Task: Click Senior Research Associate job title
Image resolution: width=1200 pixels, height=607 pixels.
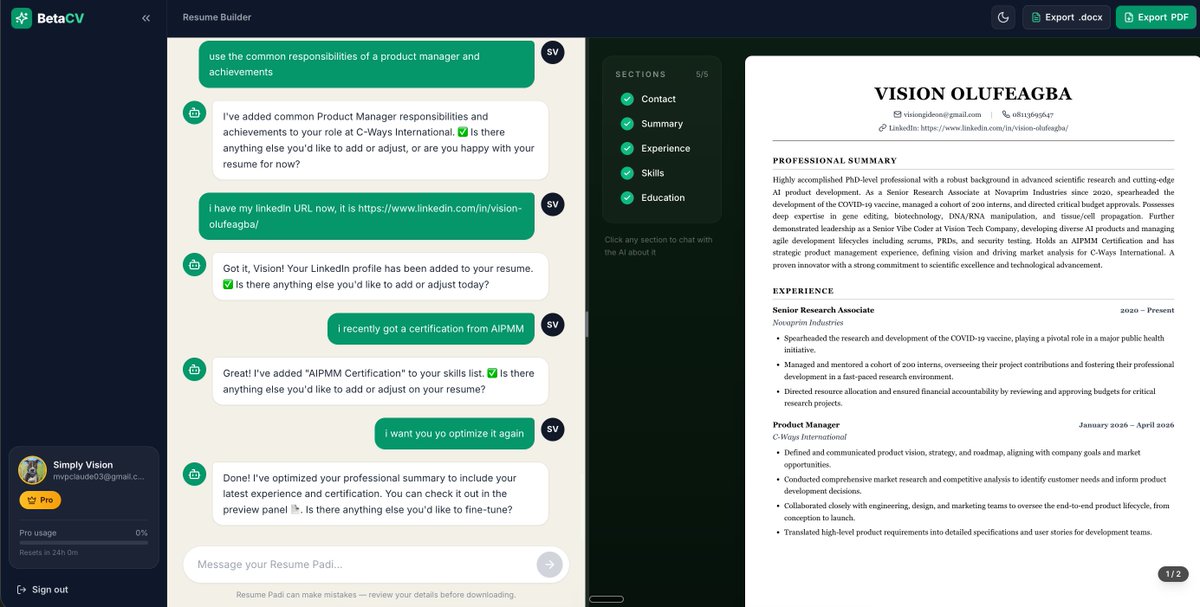Action: [x=823, y=310]
